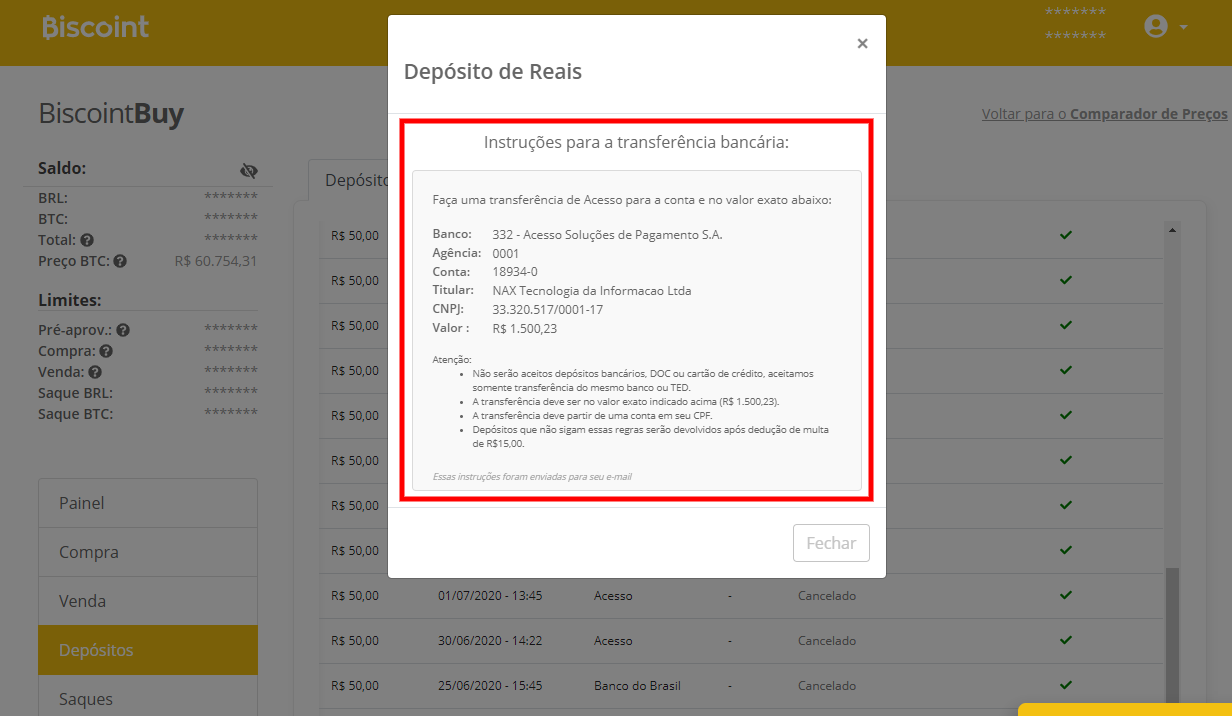Show help icon next to Pré-aprov.
Image resolution: width=1232 pixels, height=716 pixels.
pos(123,330)
